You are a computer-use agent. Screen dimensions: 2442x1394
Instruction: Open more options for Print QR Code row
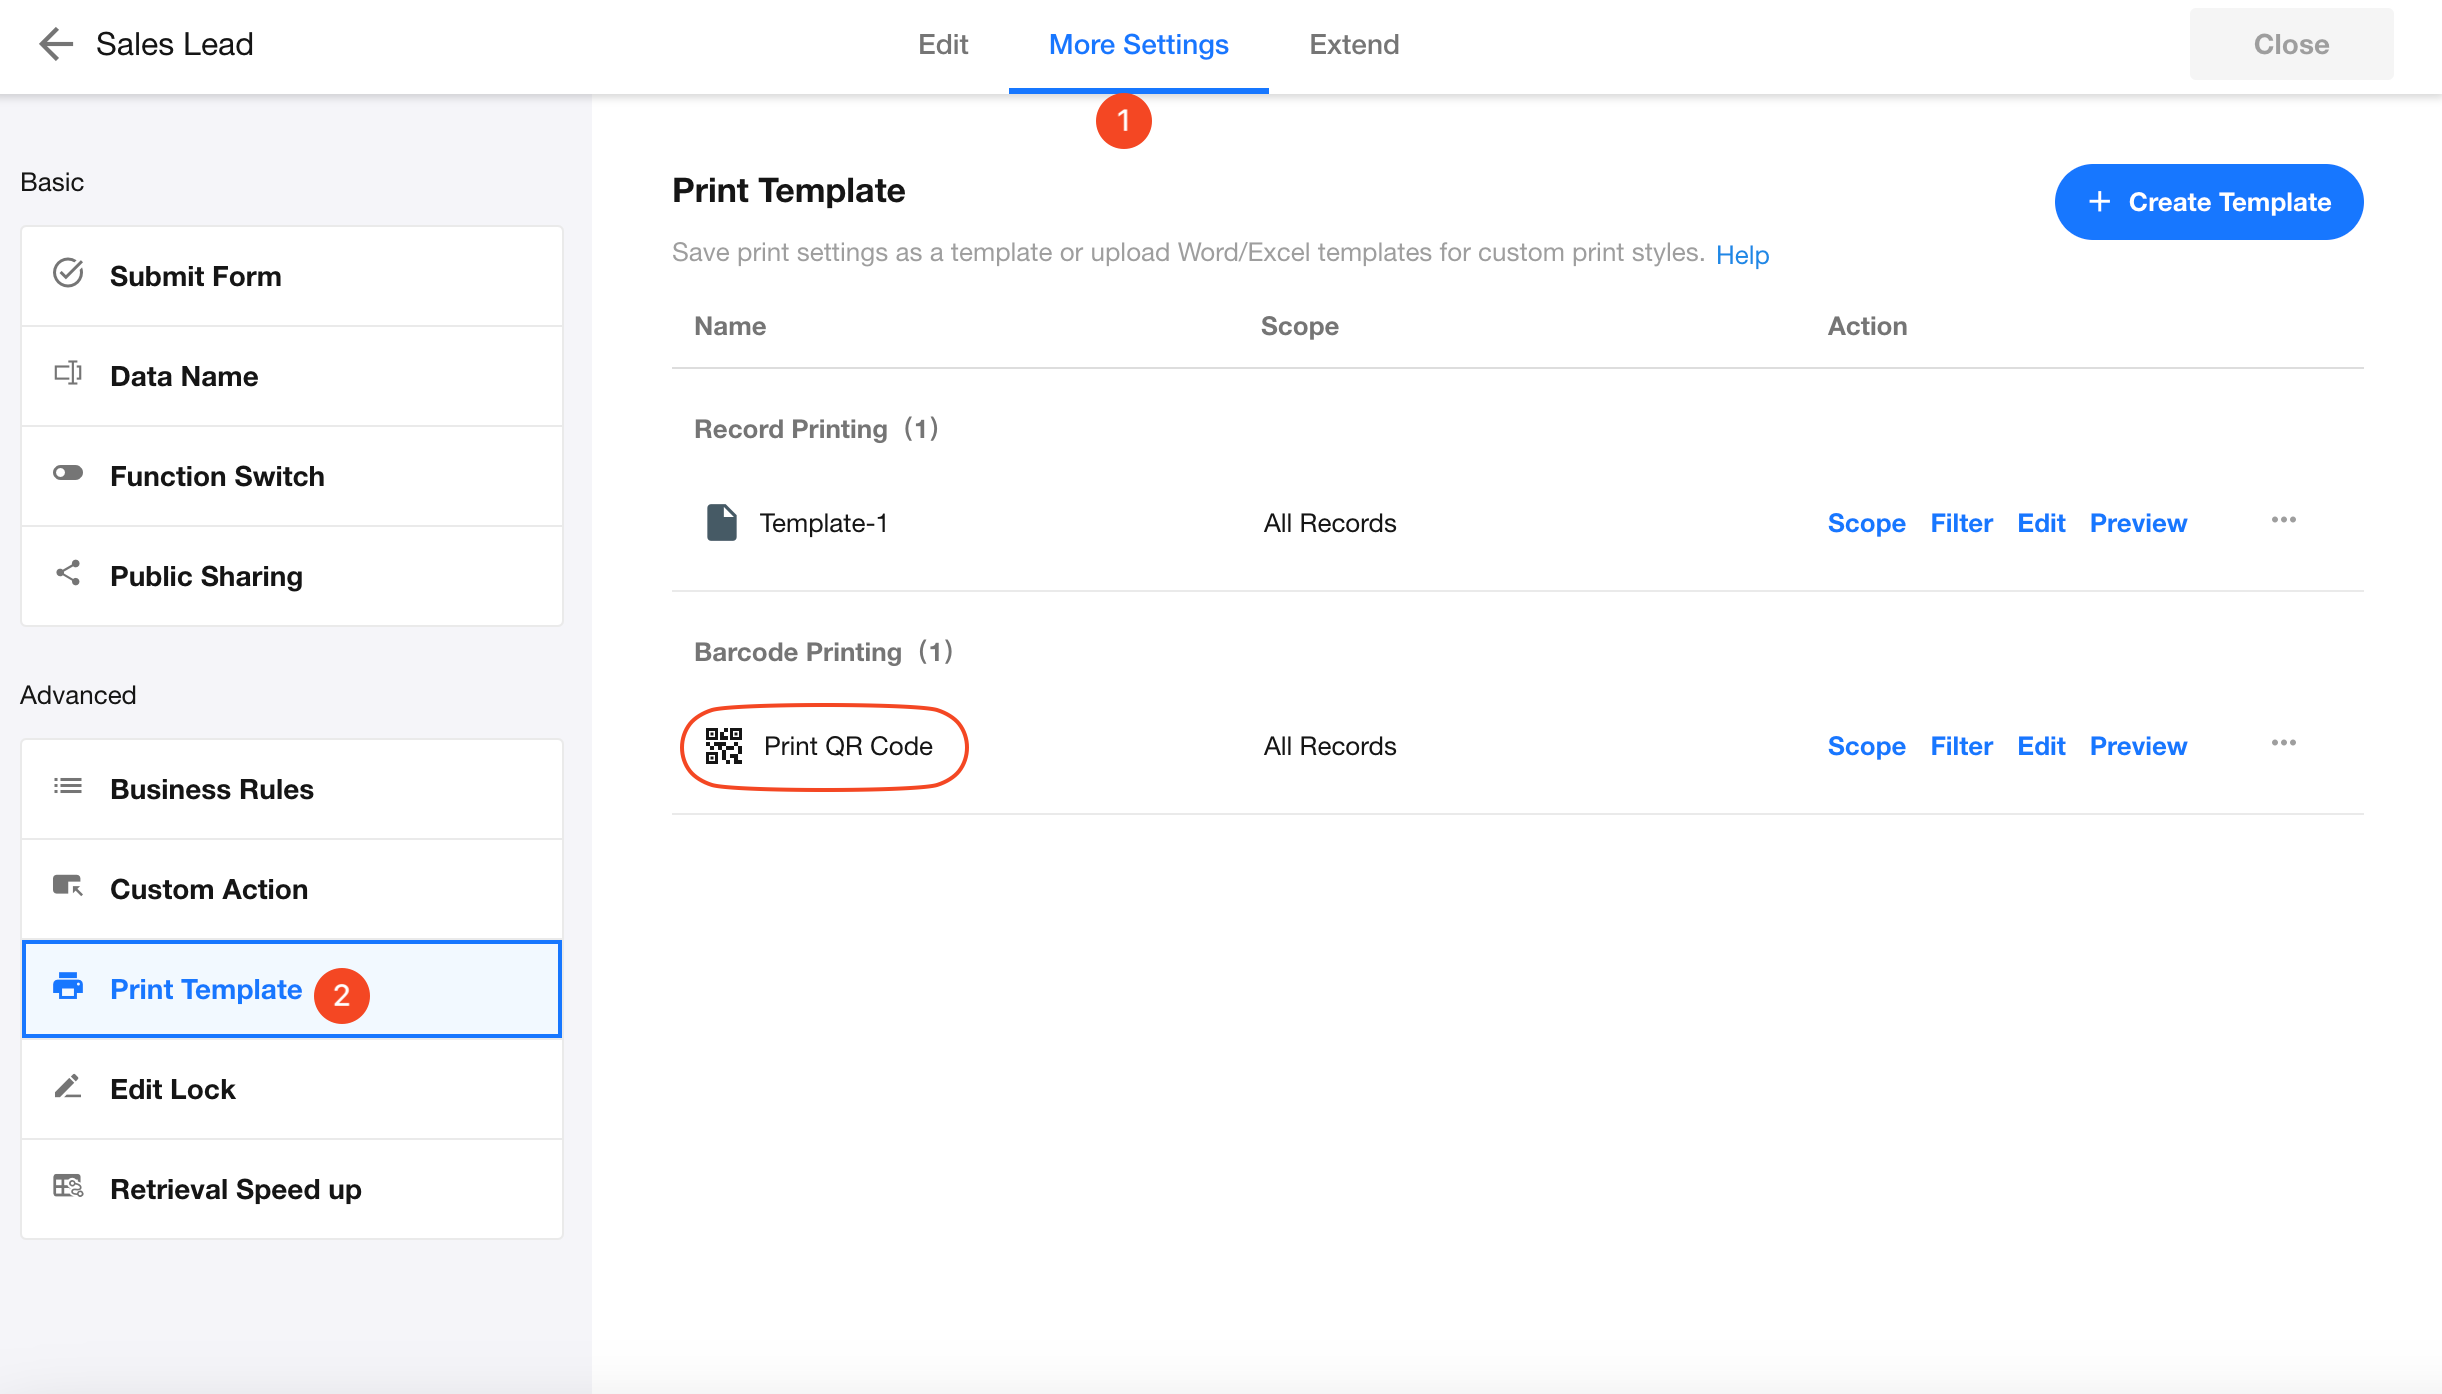(2284, 744)
